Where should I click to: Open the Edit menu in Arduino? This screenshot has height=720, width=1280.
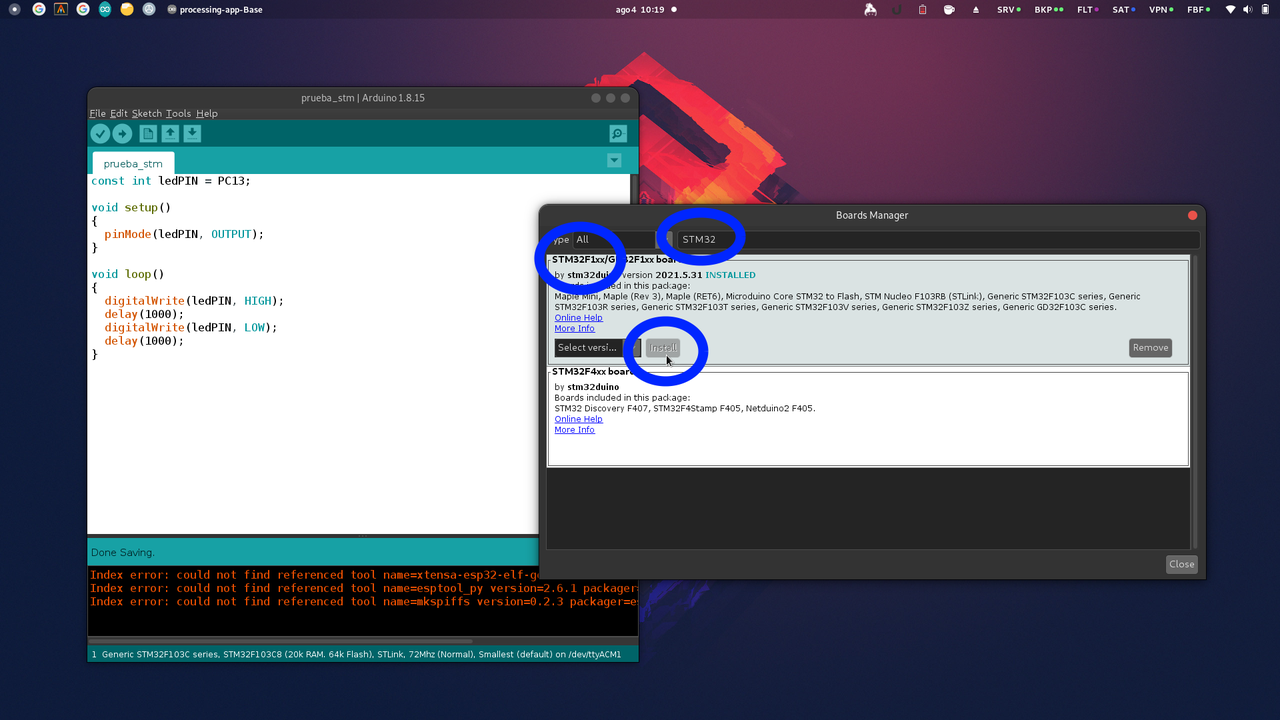point(119,113)
